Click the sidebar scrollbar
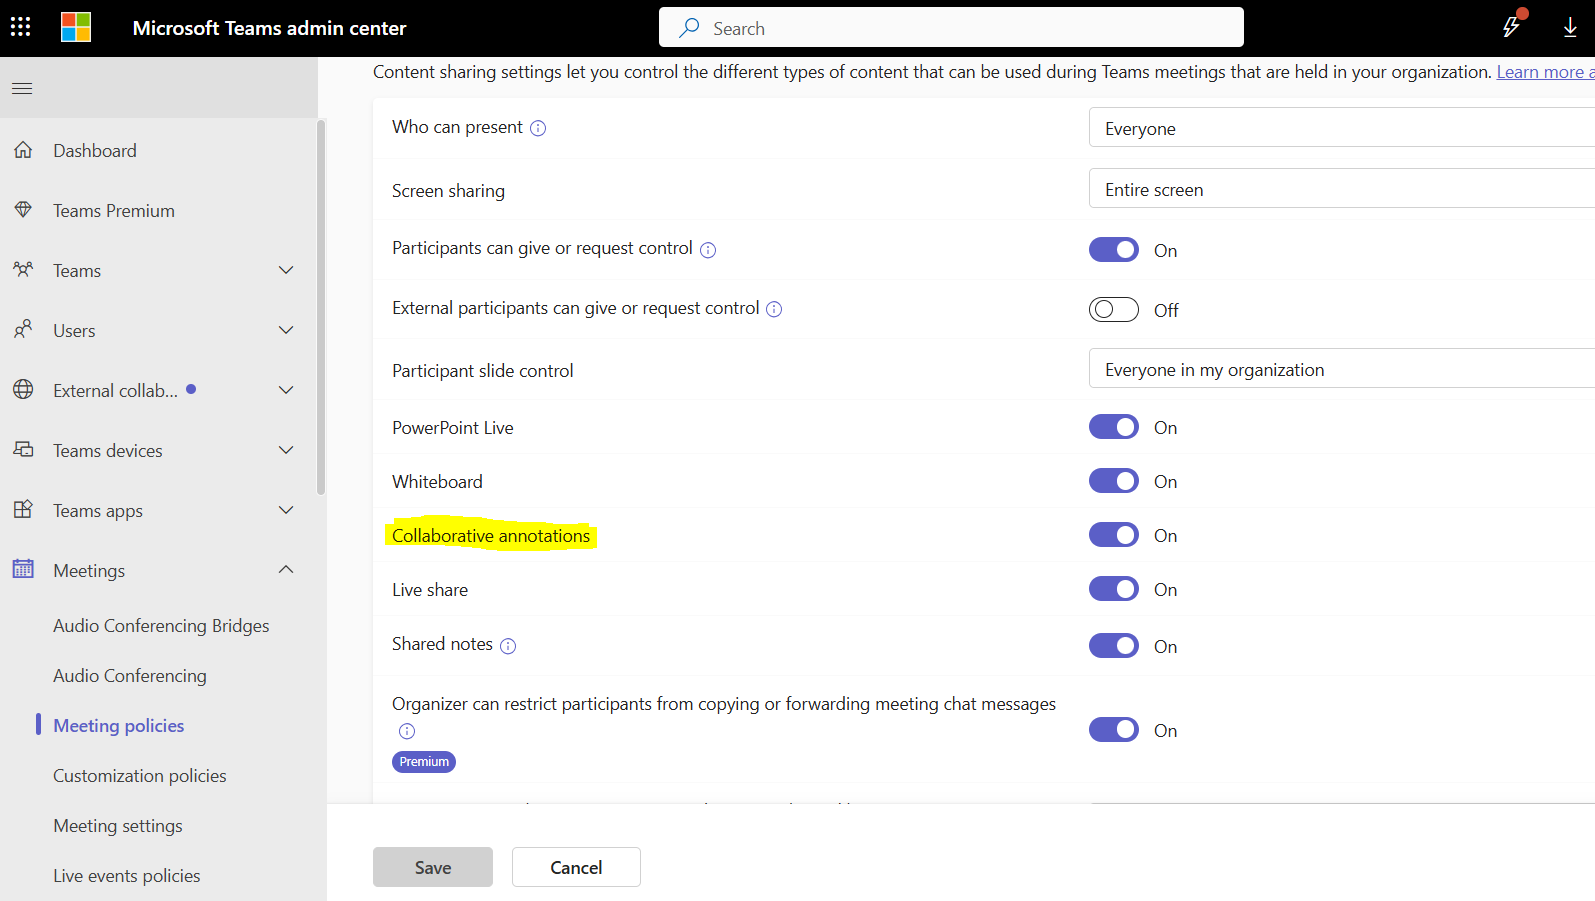This screenshot has width=1595, height=901. (x=321, y=307)
